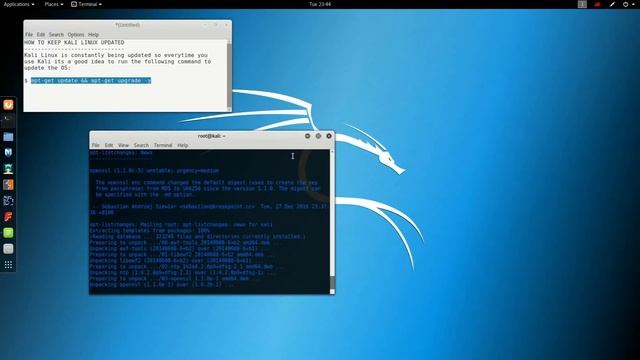Click the pen icon in top bar

pyautogui.click(x=612, y=4)
